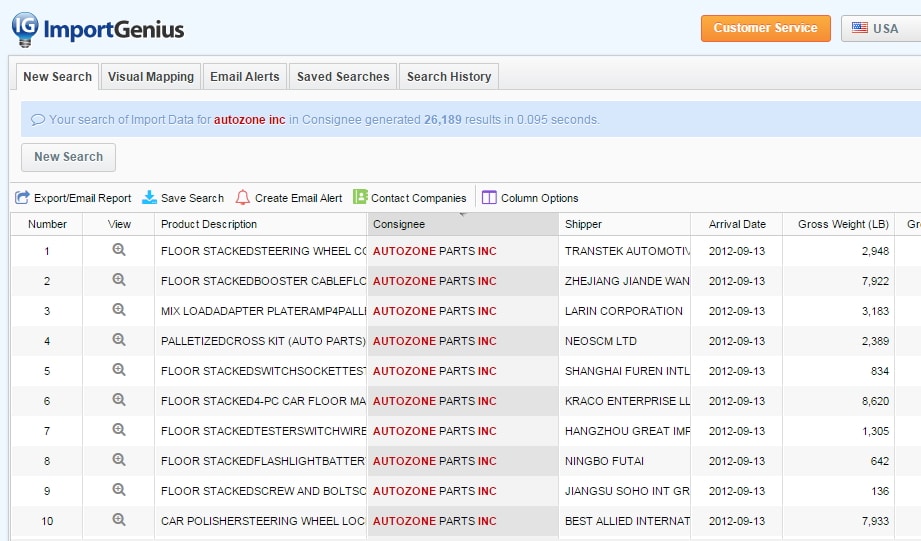Sort by the Consignee column header
921x541 pixels.
tap(463, 224)
